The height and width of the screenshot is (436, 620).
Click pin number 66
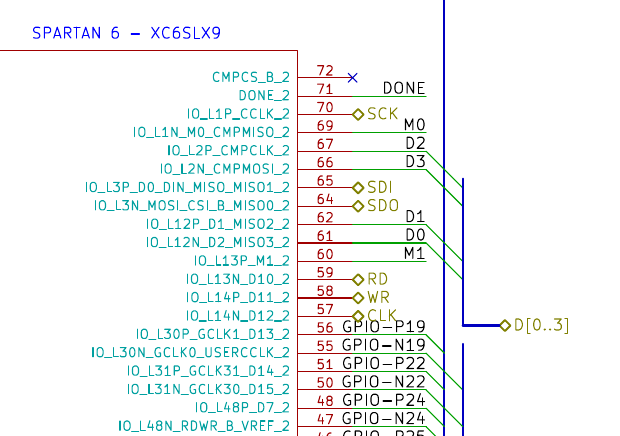(x=325, y=162)
